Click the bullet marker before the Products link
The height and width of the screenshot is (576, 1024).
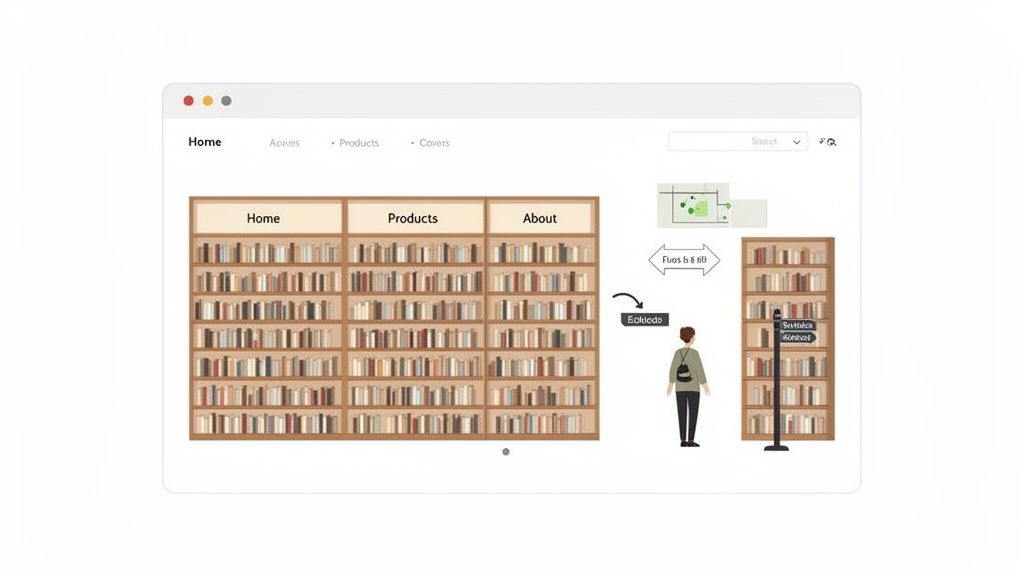[x=333, y=143]
